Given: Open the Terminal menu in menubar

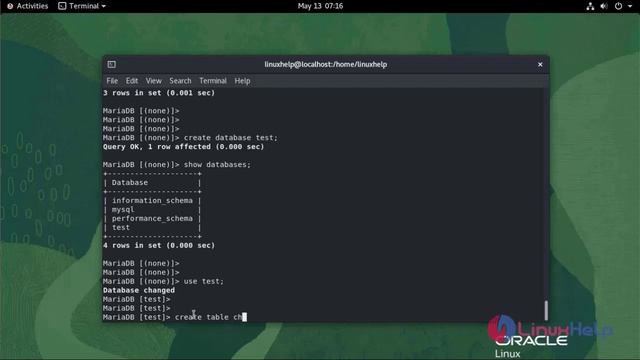Looking at the screenshot, I should pos(213,81).
